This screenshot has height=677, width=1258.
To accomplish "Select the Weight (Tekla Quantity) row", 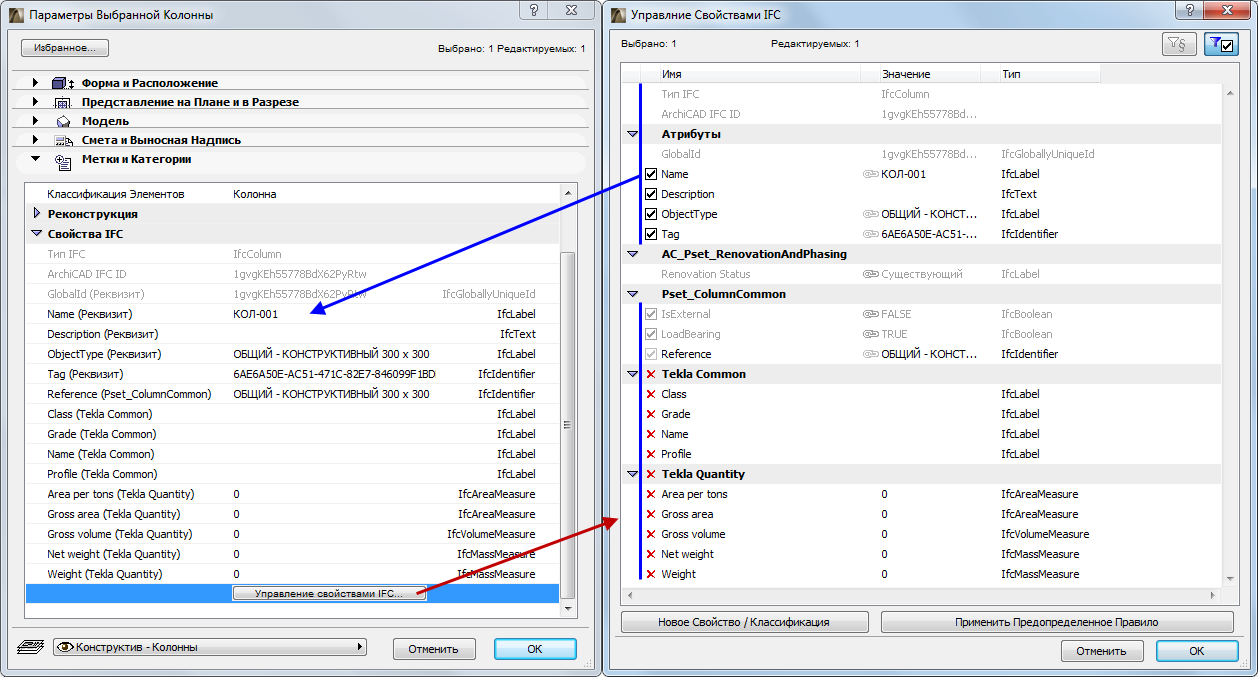I will pos(292,574).
